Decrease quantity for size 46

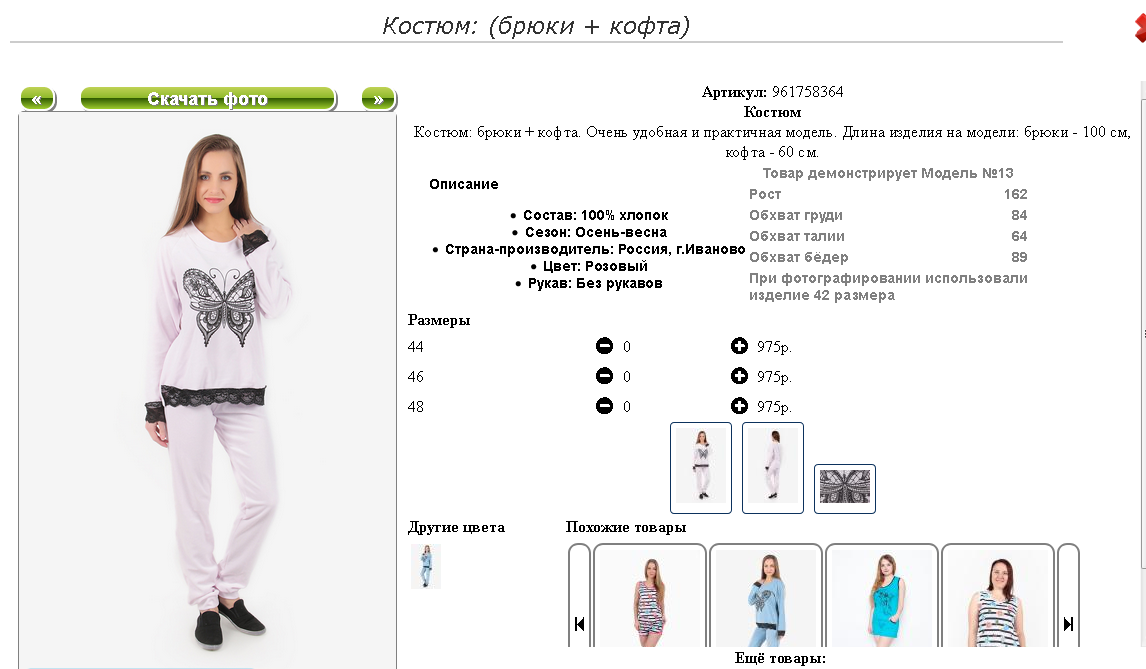(604, 376)
